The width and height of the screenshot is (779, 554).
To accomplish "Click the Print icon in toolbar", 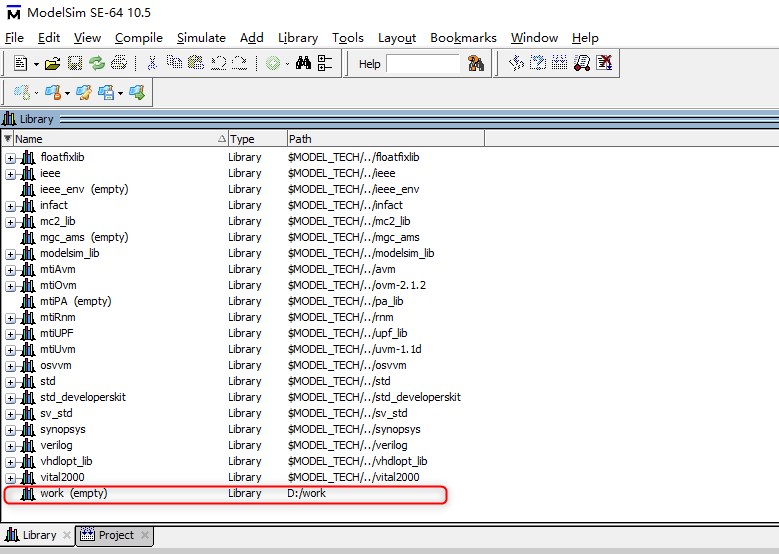I will pos(119,64).
